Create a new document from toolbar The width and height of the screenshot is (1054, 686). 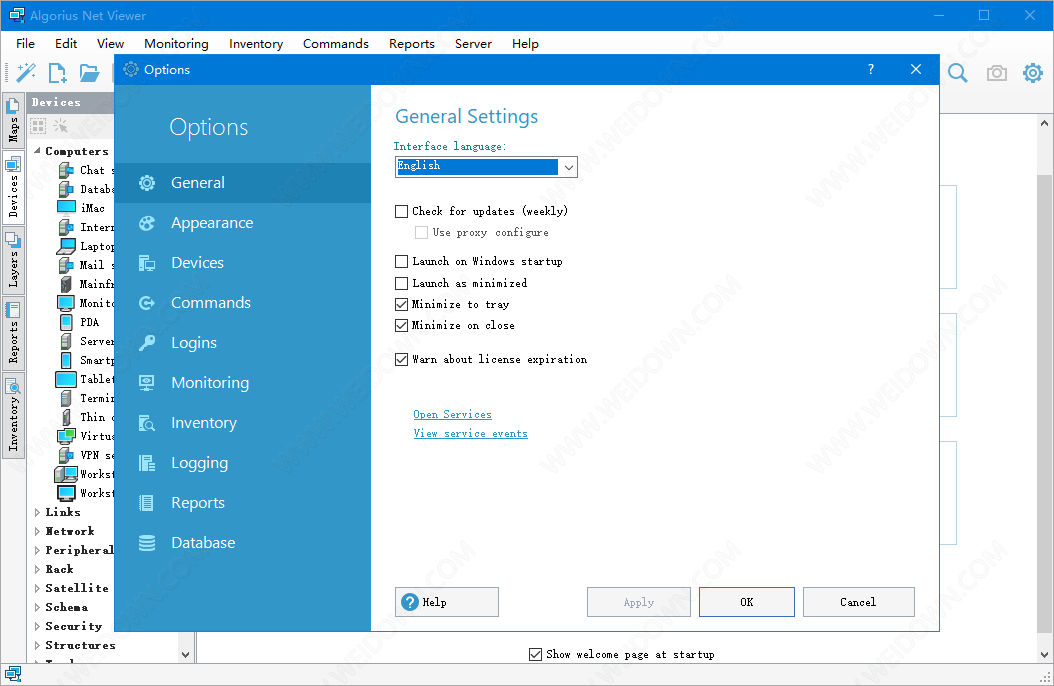58,72
